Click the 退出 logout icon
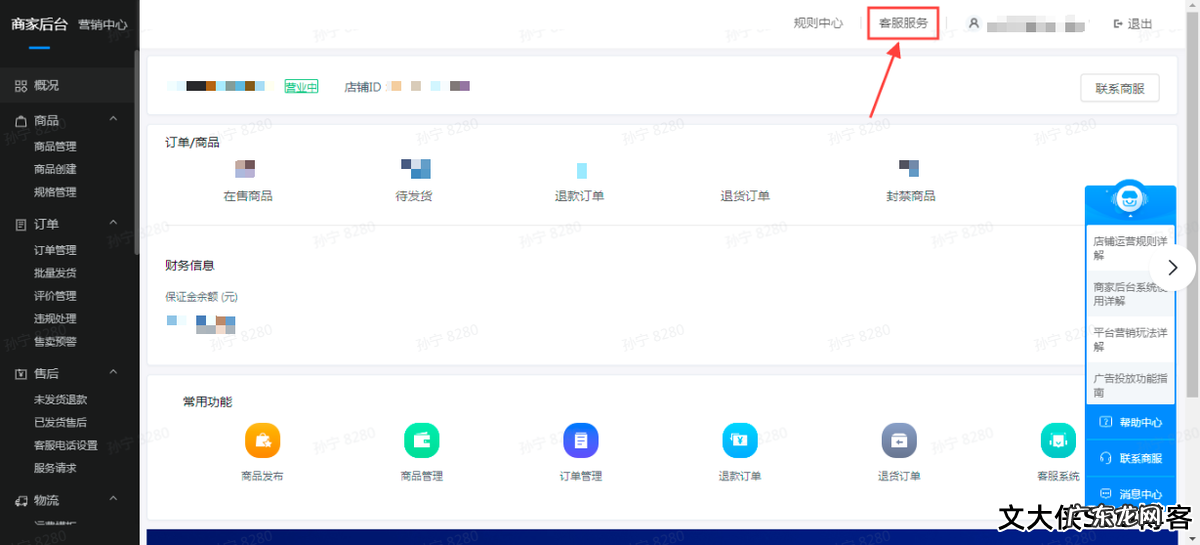1200x545 pixels. click(1118, 24)
